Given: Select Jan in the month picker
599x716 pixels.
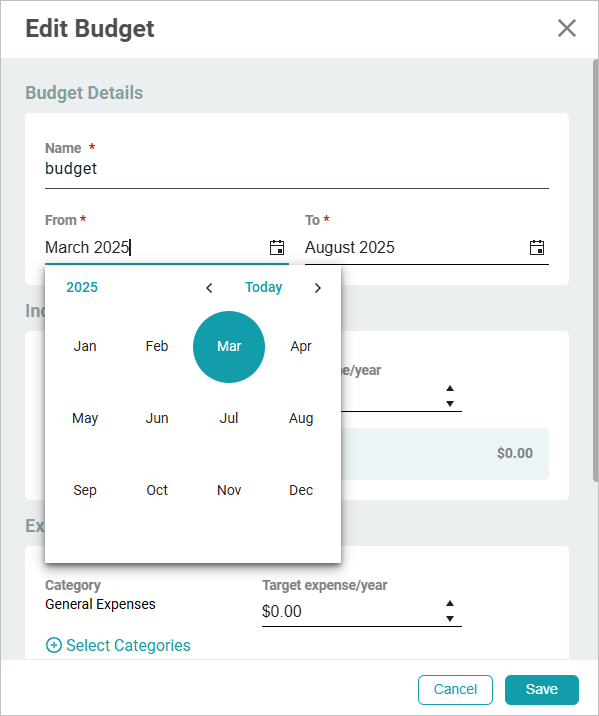Looking at the screenshot, I should (85, 347).
